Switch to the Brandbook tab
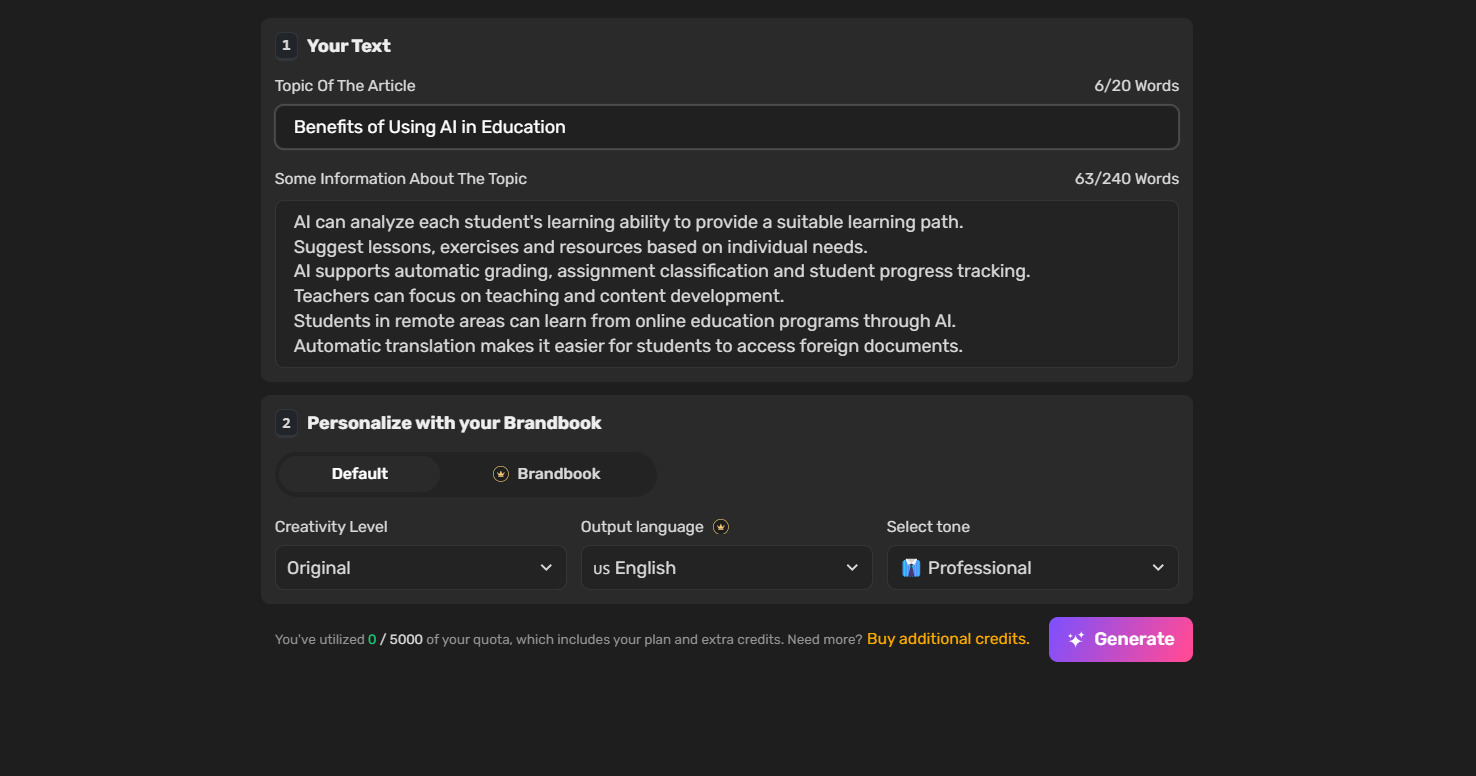Viewport: 1476px width, 776px height. [547, 474]
